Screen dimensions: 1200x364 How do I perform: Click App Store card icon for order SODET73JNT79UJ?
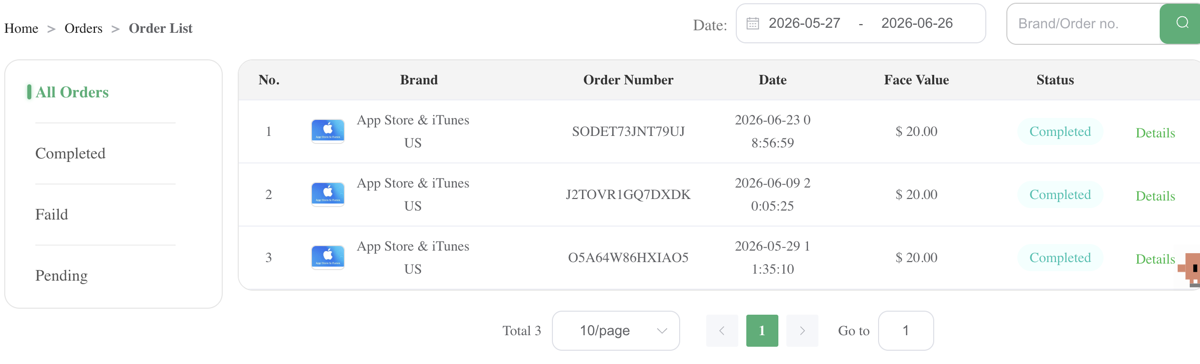point(328,131)
